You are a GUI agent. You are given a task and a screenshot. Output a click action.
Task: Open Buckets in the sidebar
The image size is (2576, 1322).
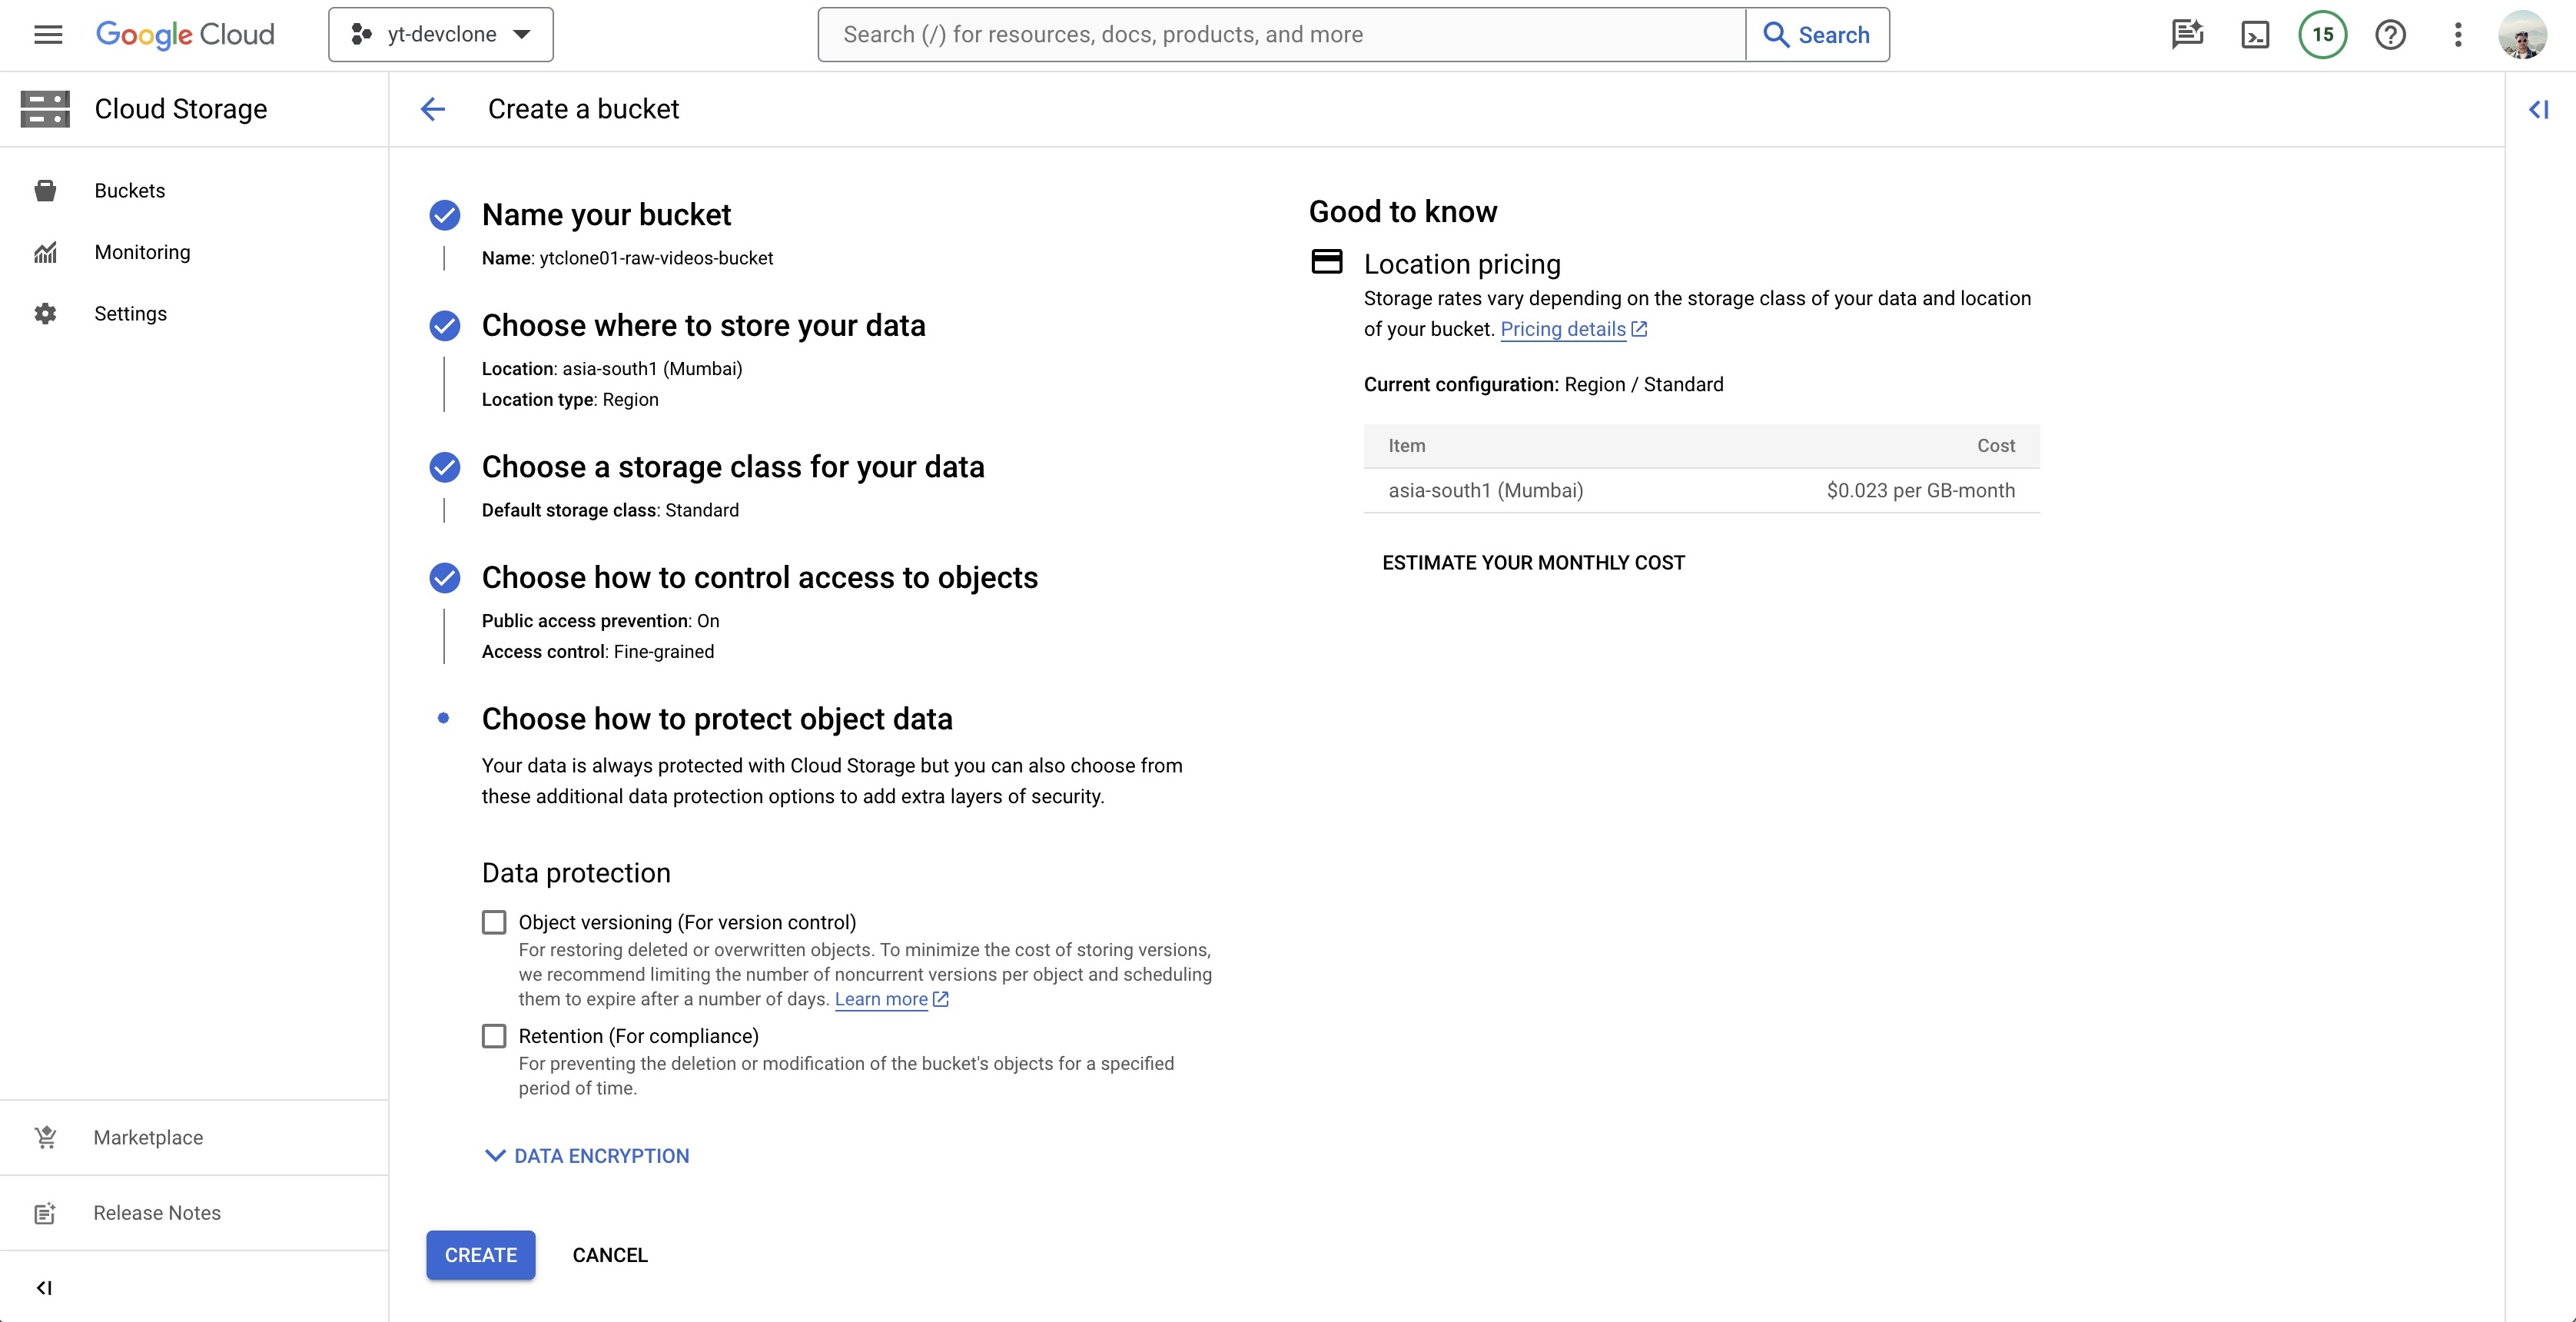(x=130, y=191)
